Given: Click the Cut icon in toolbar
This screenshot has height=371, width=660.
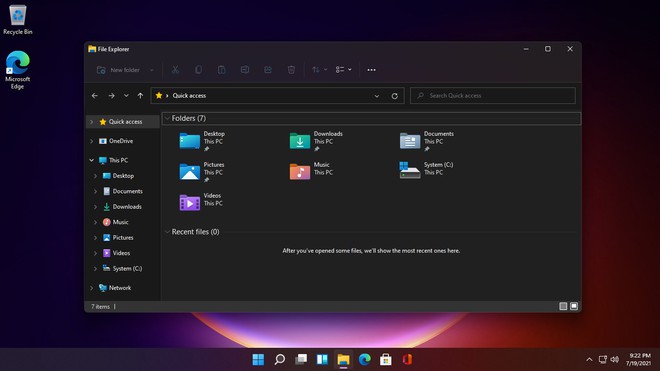Looking at the screenshot, I should [175, 70].
